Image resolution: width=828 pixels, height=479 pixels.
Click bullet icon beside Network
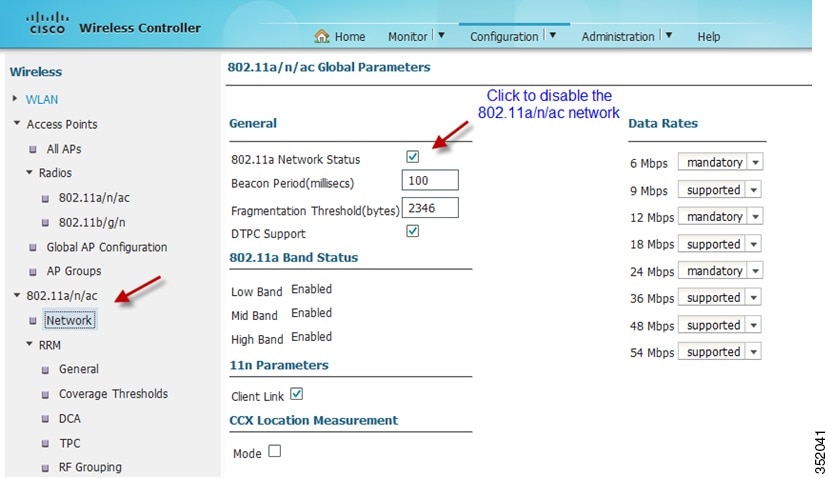(33, 321)
